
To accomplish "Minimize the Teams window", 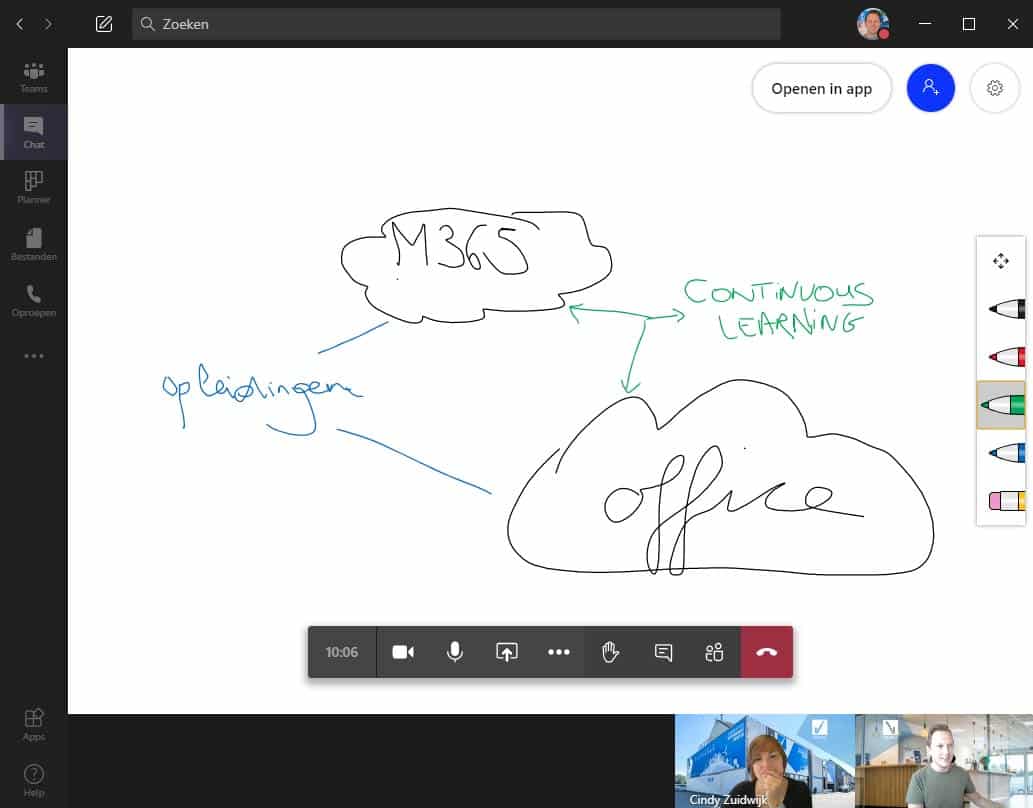I will [x=925, y=24].
